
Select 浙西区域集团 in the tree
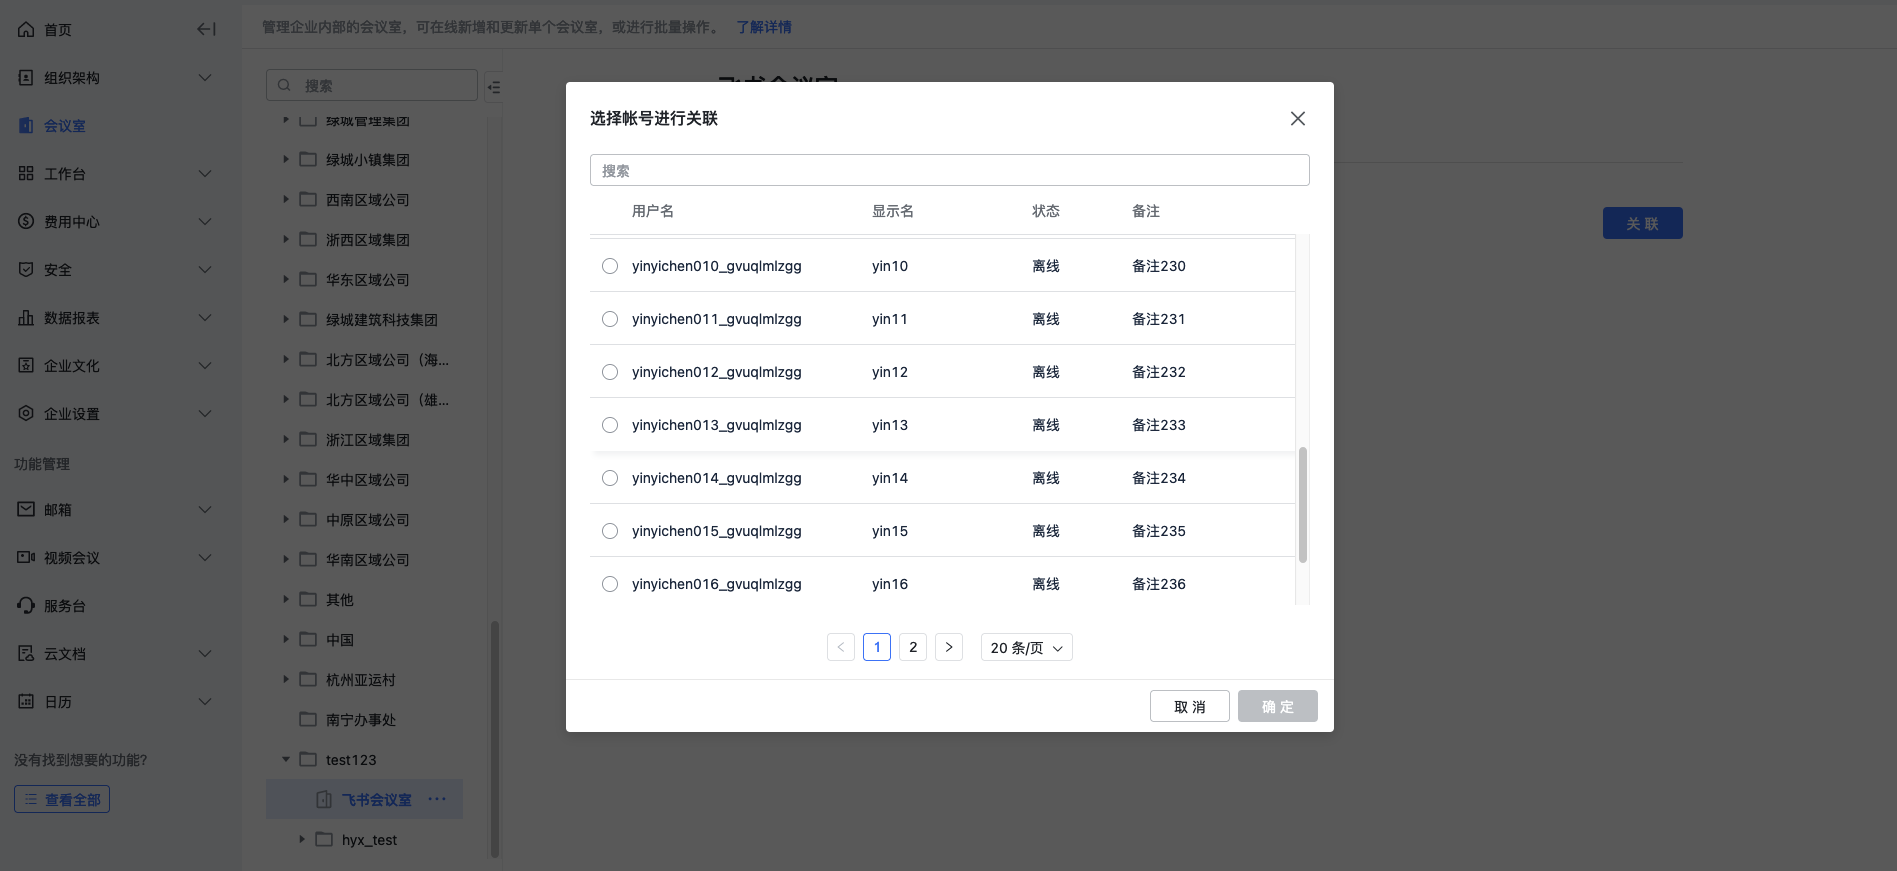[x=368, y=240]
